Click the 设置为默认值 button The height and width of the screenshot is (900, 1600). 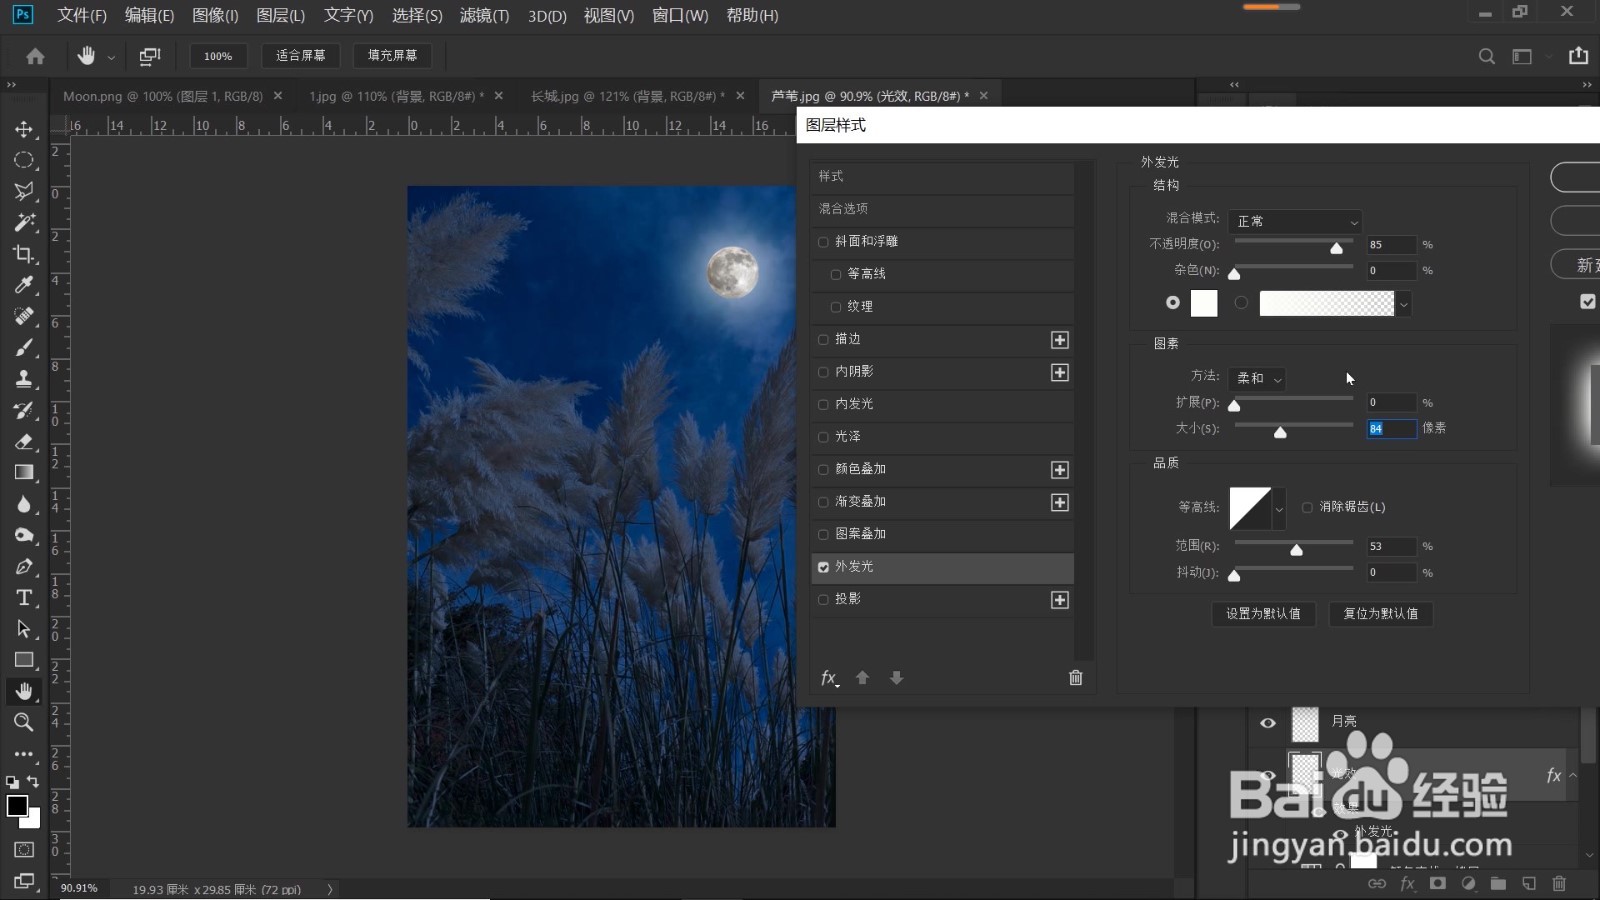pos(1264,614)
